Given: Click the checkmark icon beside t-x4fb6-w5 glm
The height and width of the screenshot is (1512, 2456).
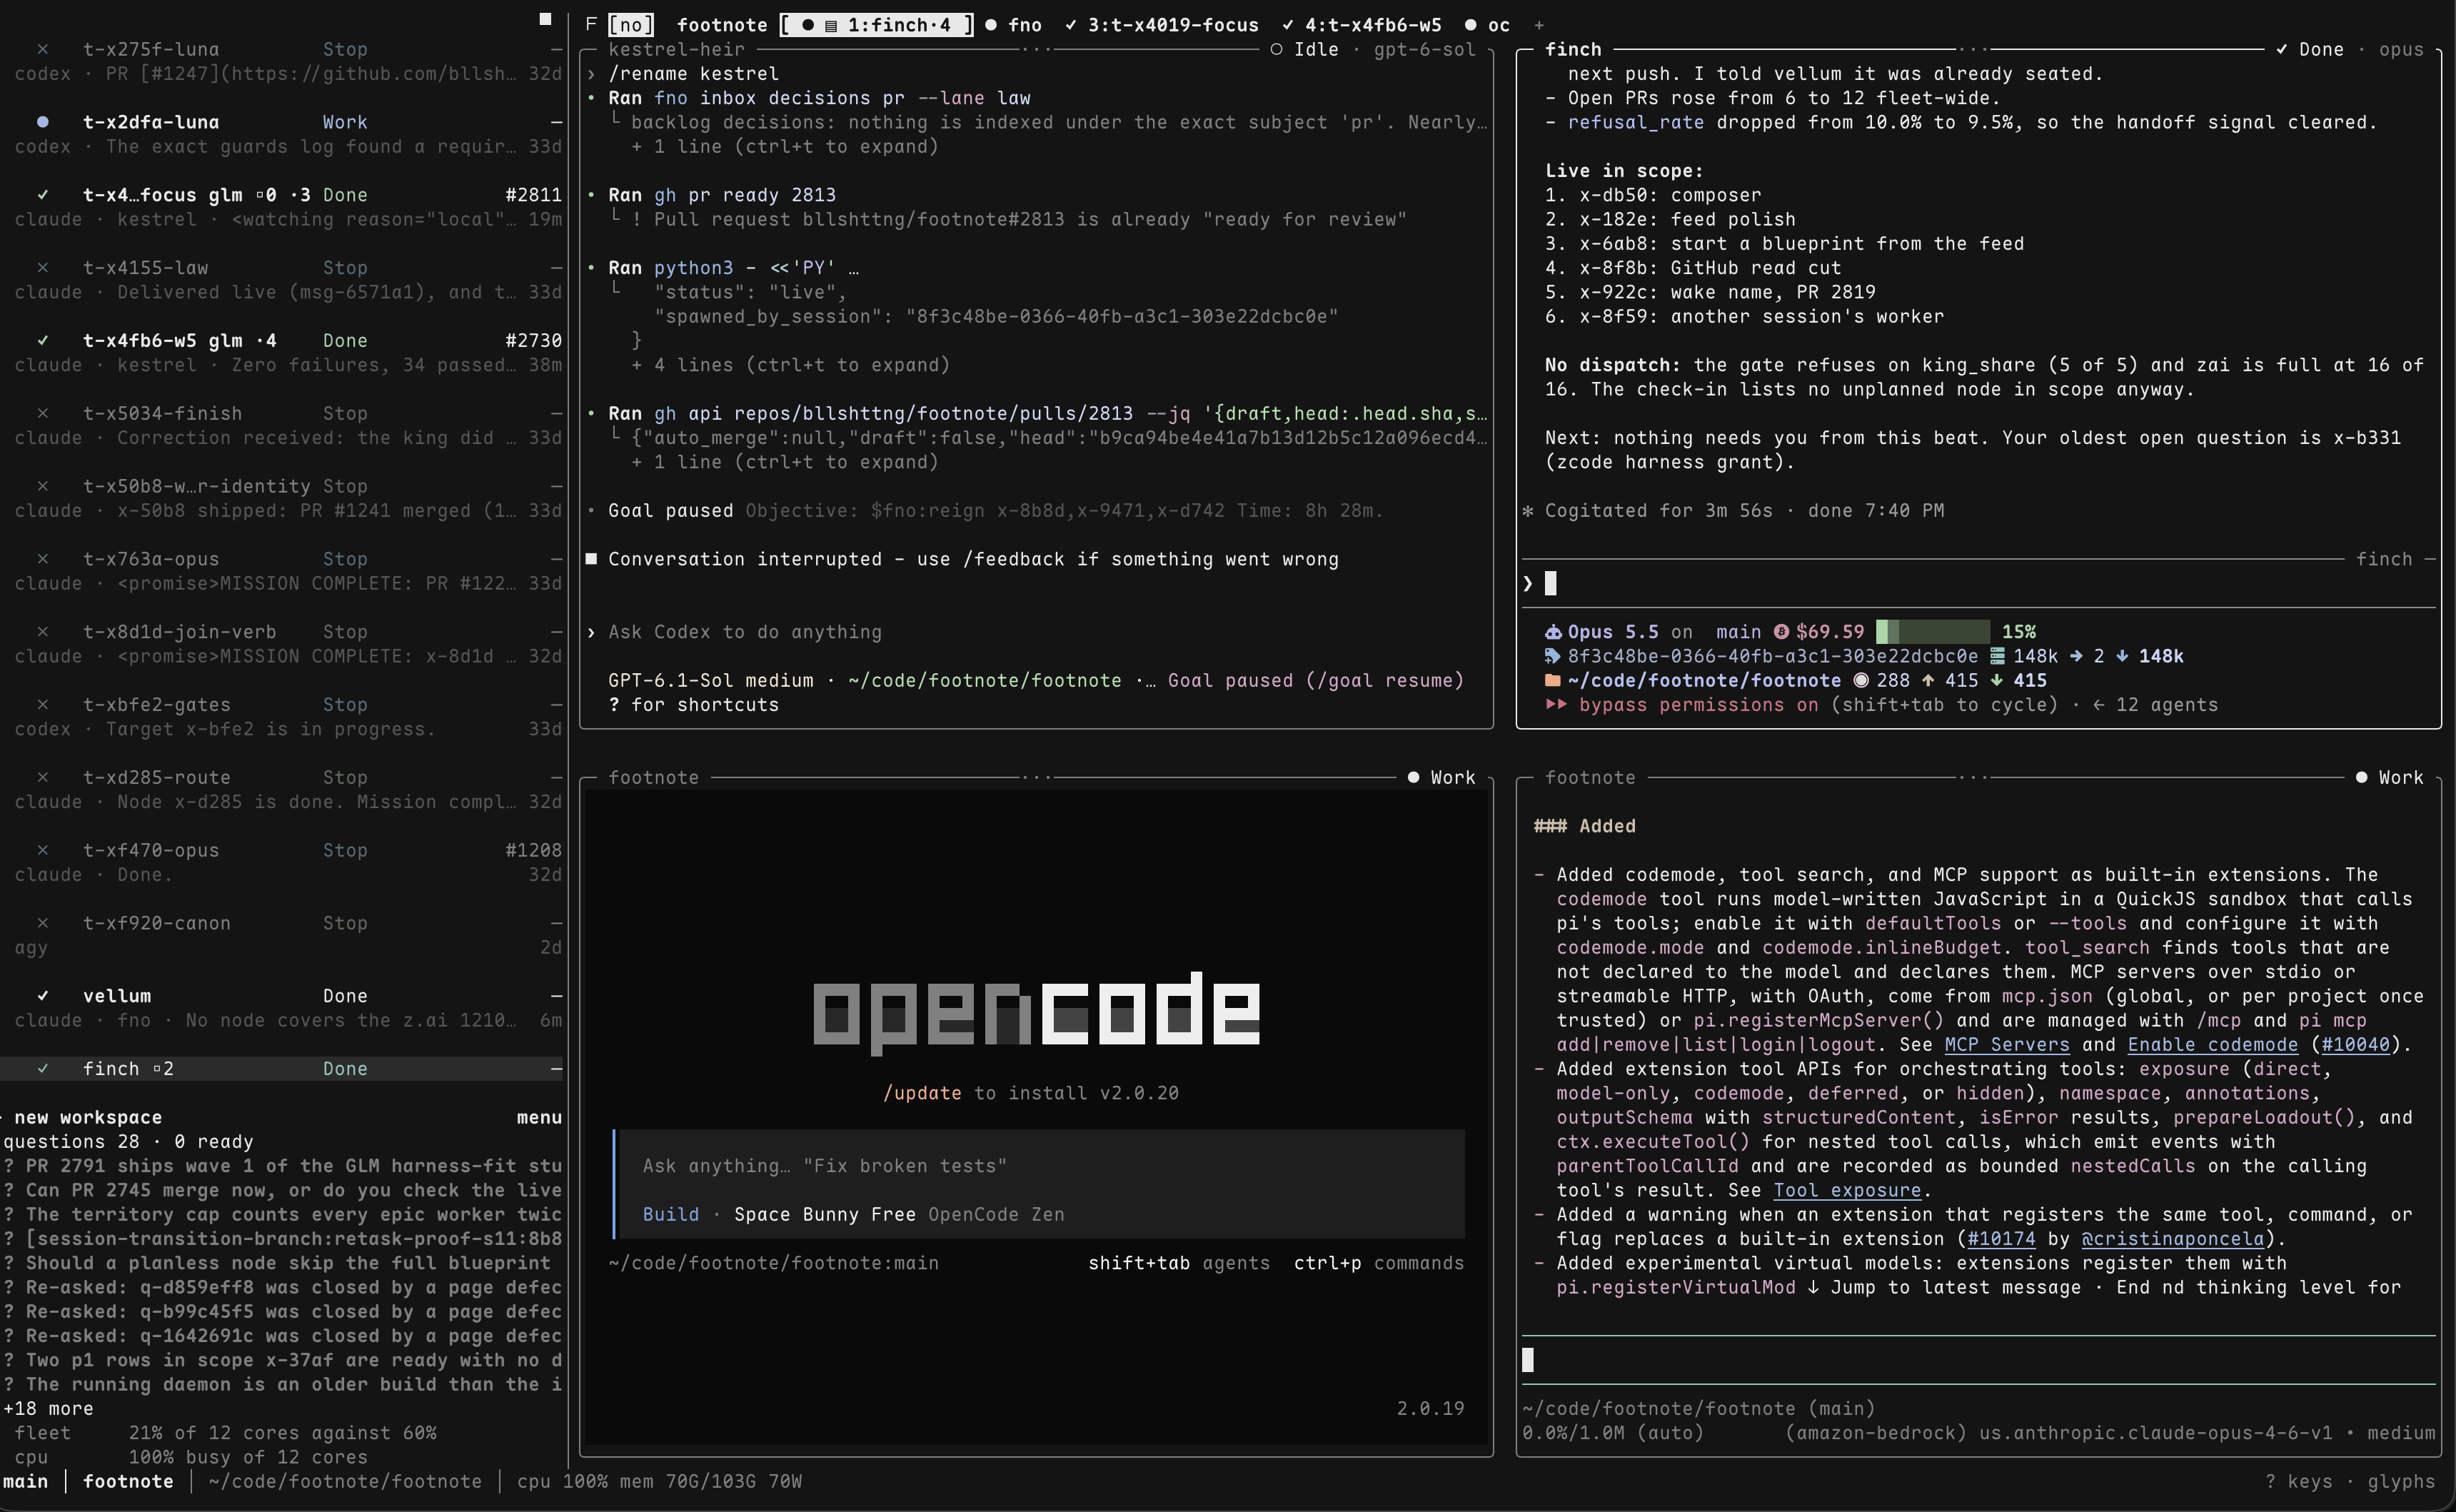Looking at the screenshot, I should point(42,341).
